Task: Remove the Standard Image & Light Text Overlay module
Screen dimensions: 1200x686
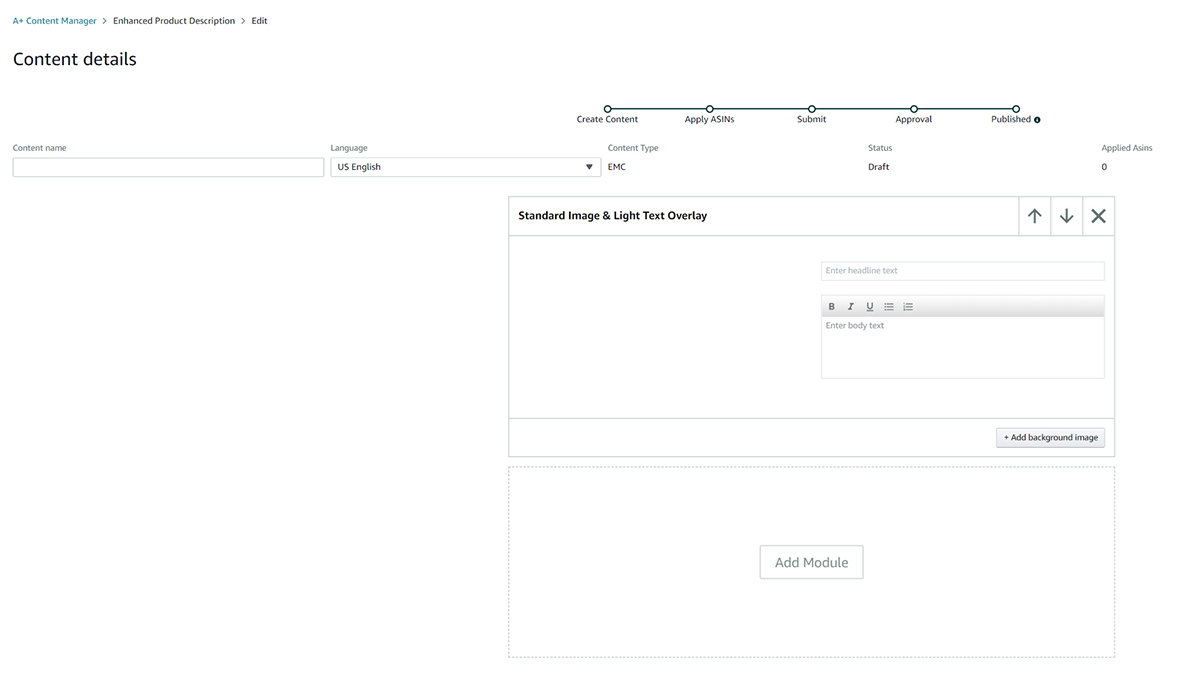Action: (1098, 216)
